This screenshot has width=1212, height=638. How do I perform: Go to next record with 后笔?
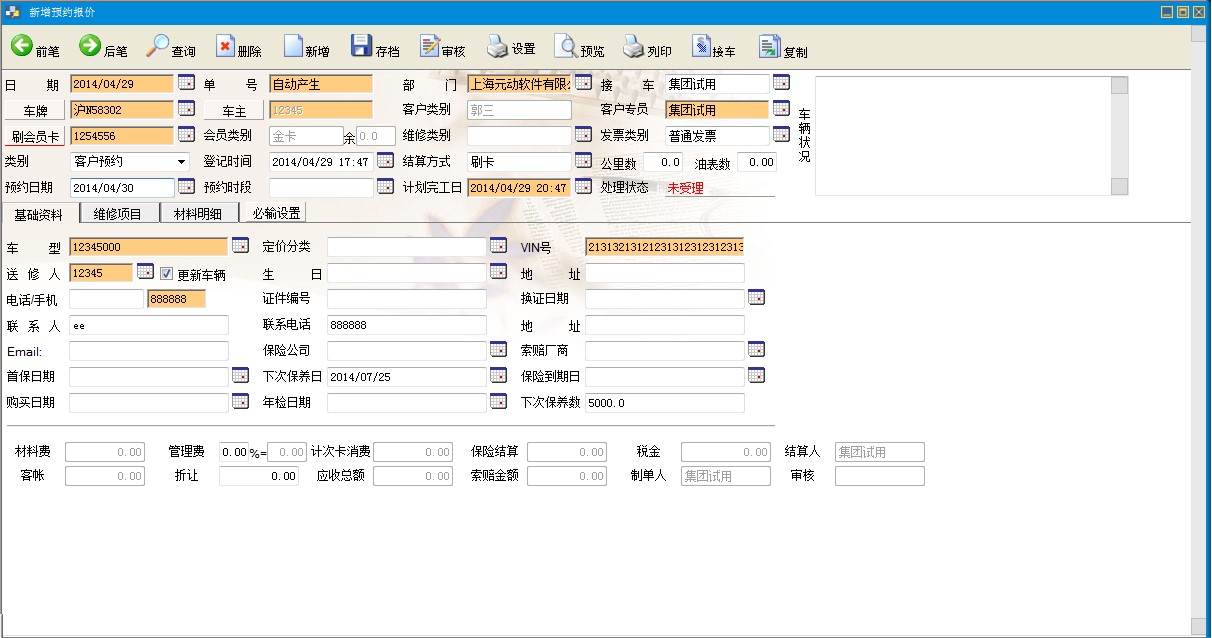[90, 46]
